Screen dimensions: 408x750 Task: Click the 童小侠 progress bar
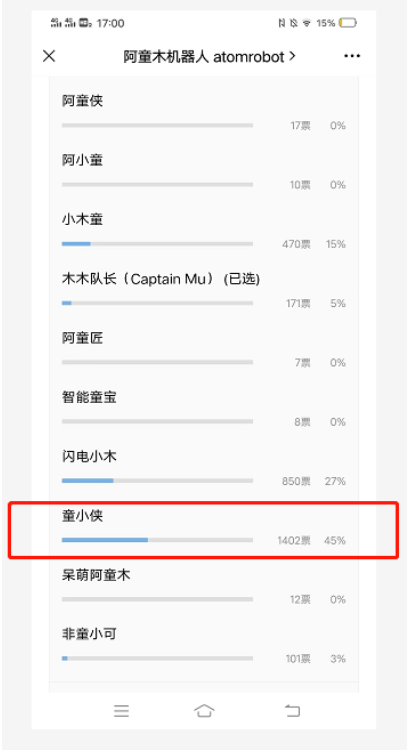(x=157, y=540)
